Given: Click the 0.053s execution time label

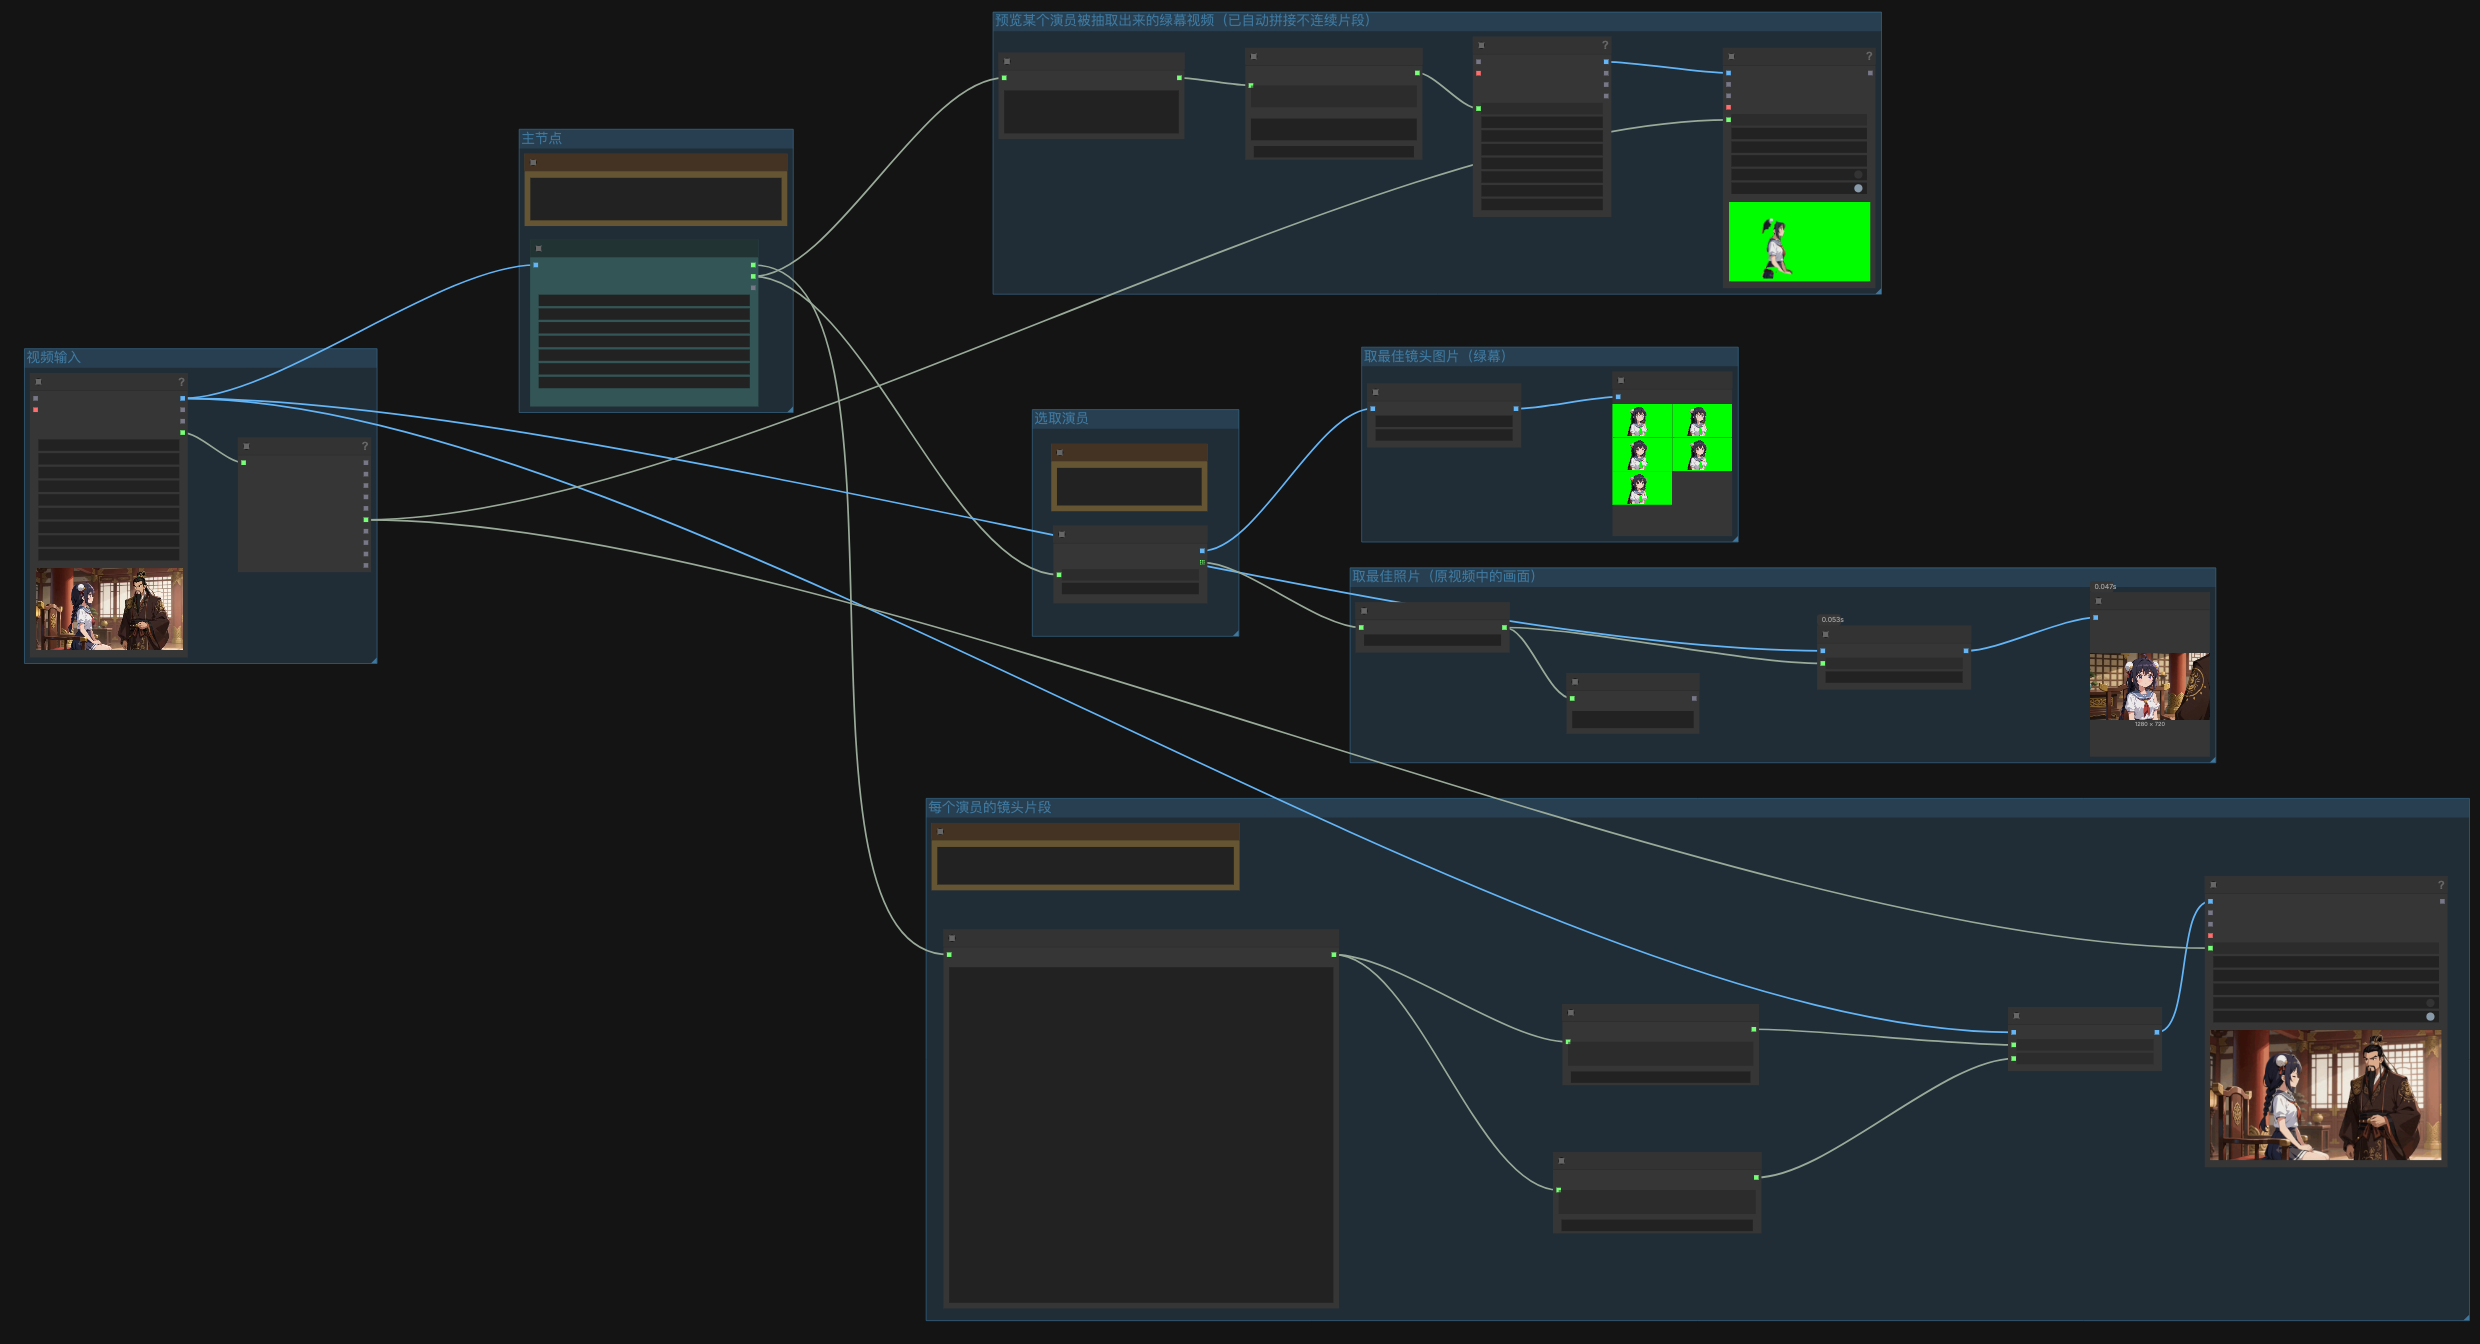Looking at the screenshot, I should 1832,620.
